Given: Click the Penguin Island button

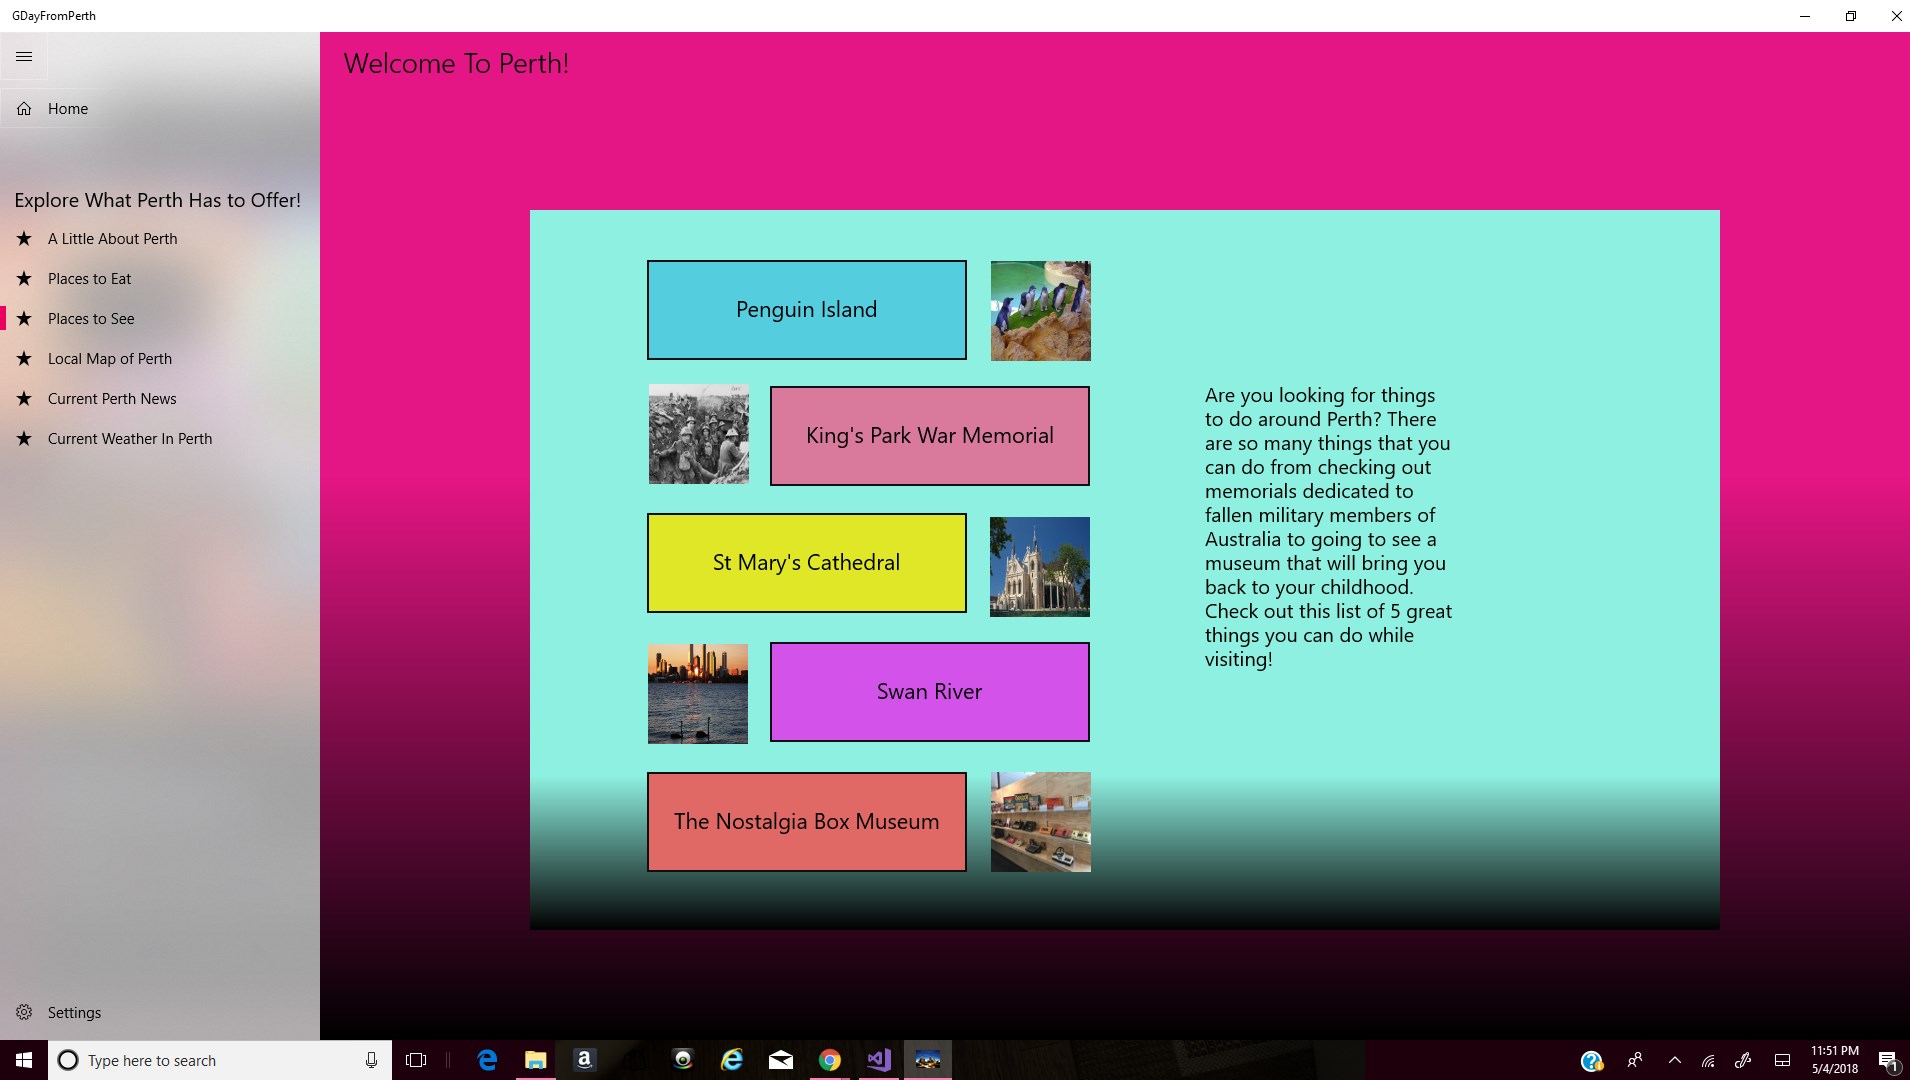Looking at the screenshot, I should (807, 310).
